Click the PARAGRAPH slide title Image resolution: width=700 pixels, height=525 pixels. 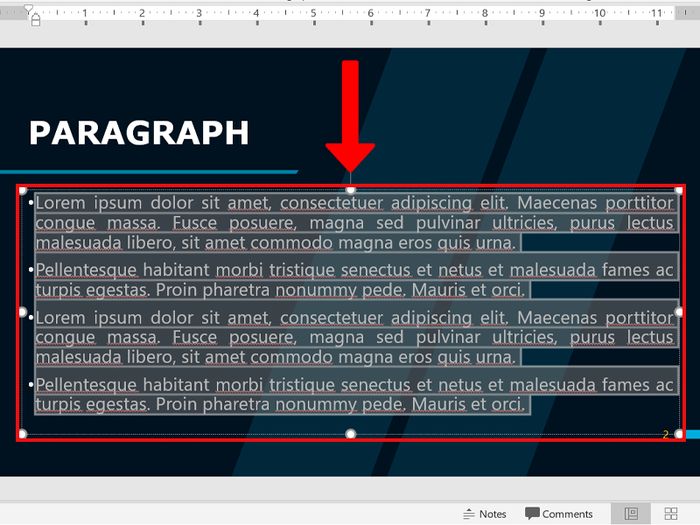click(x=139, y=133)
